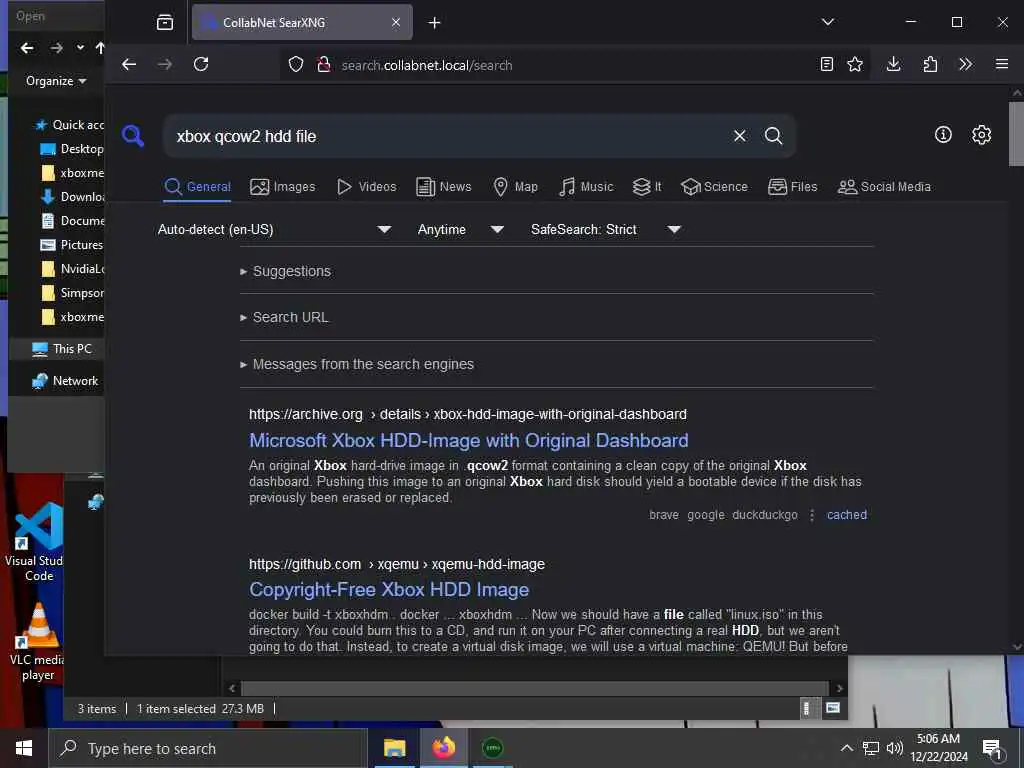The image size is (1024, 768).
Task: List all tabs dropdown arrow
Action: click(827, 22)
